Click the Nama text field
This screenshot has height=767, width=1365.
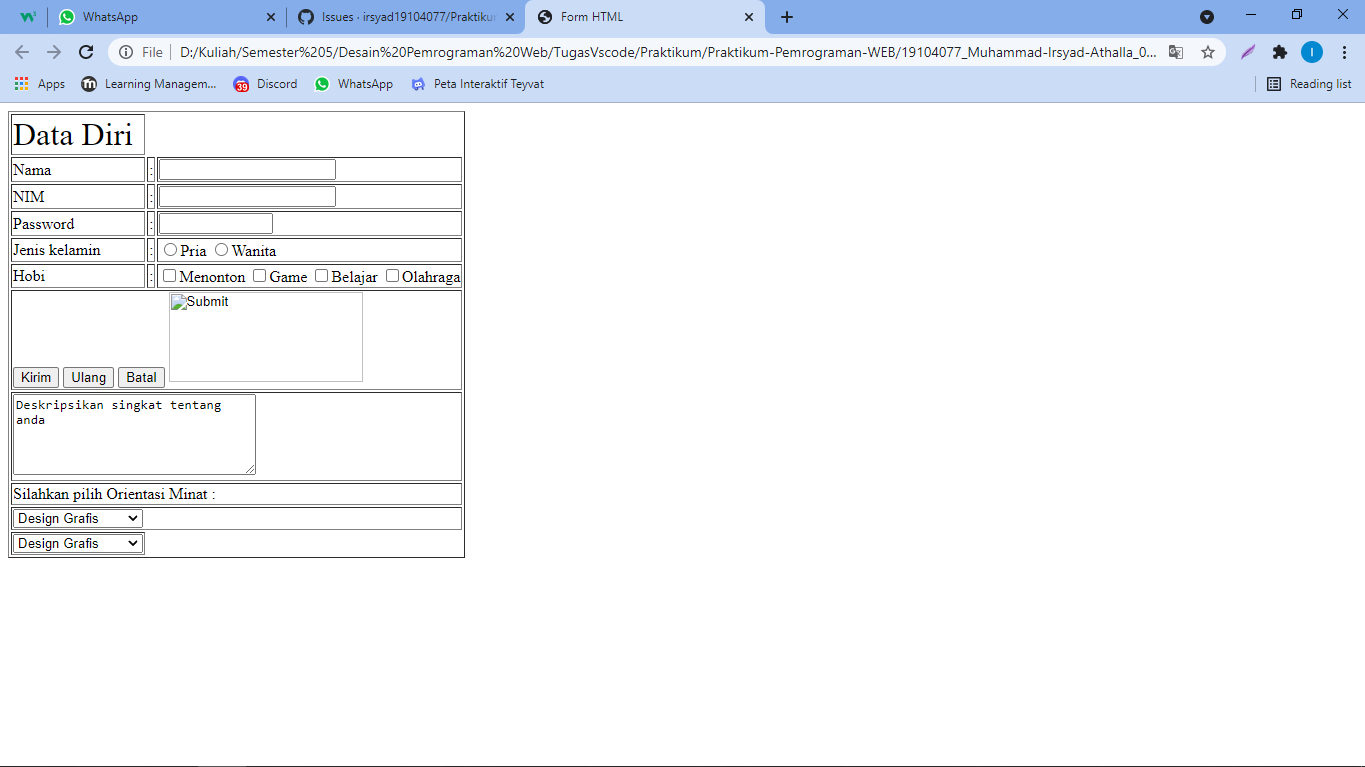click(x=247, y=170)
